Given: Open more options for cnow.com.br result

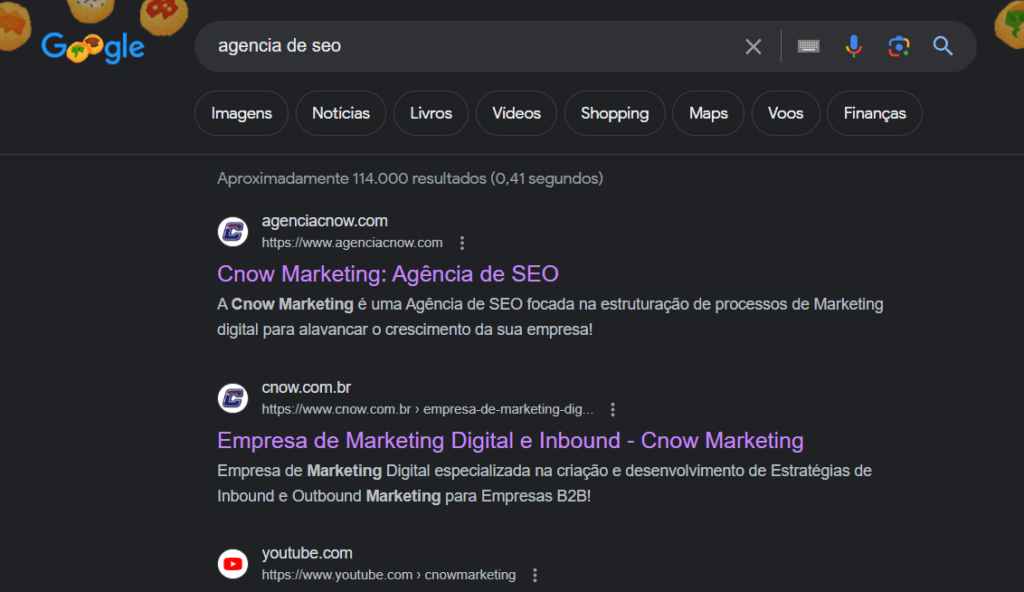Looking at the screenshot, I should [613, 410].
